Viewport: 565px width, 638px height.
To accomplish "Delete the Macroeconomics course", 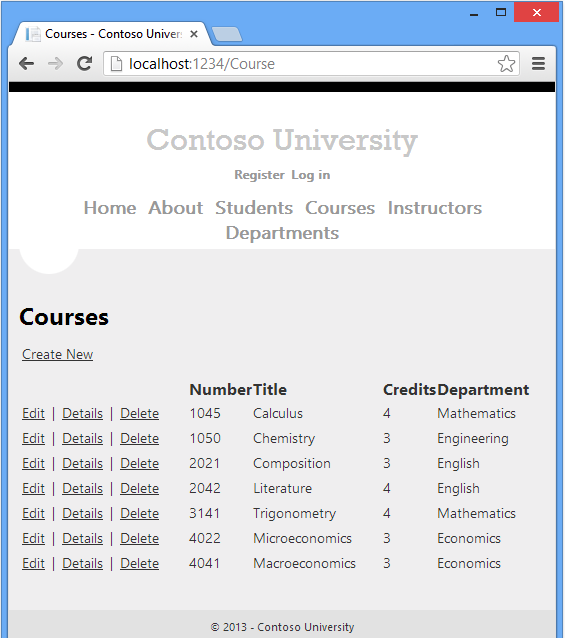I will (x=140, y=564).
